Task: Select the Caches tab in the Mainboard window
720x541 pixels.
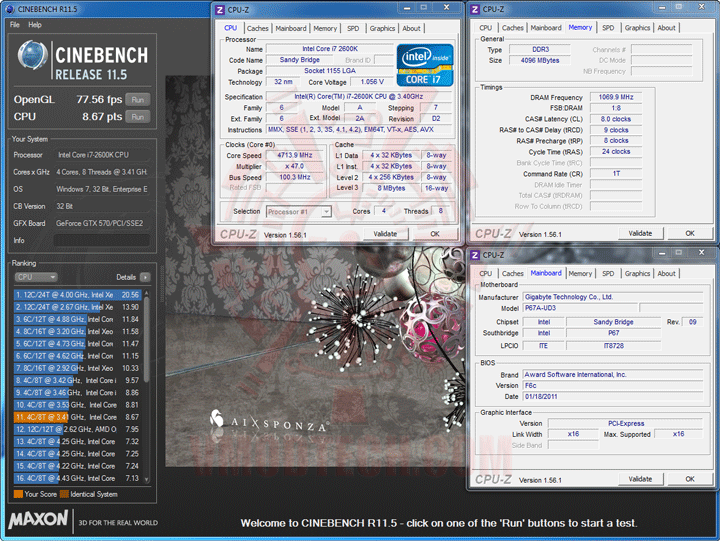Action: coord(512,274)
